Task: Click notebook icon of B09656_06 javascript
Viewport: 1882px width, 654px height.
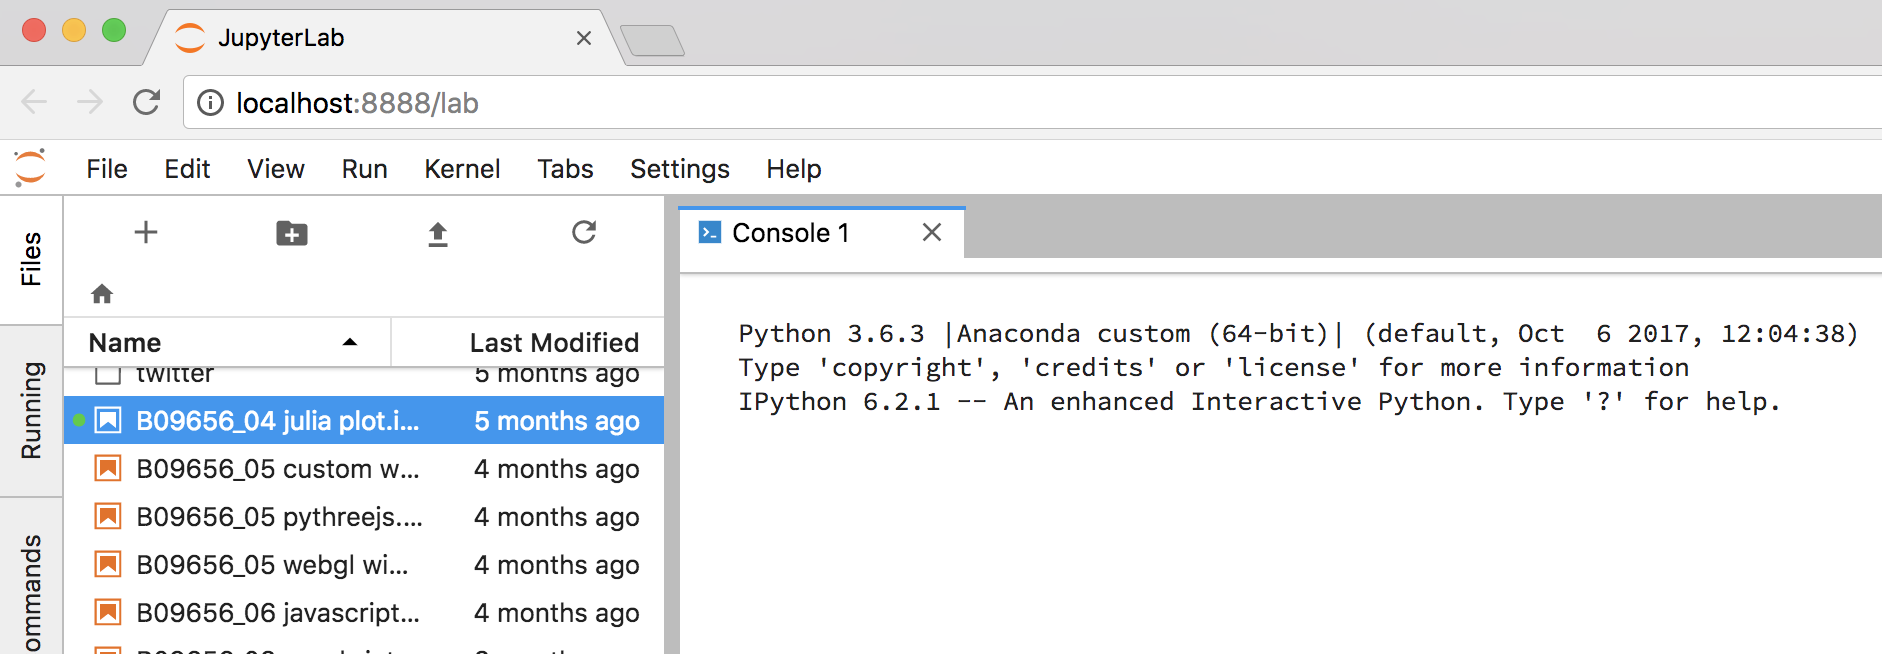Action: point(108,612)
